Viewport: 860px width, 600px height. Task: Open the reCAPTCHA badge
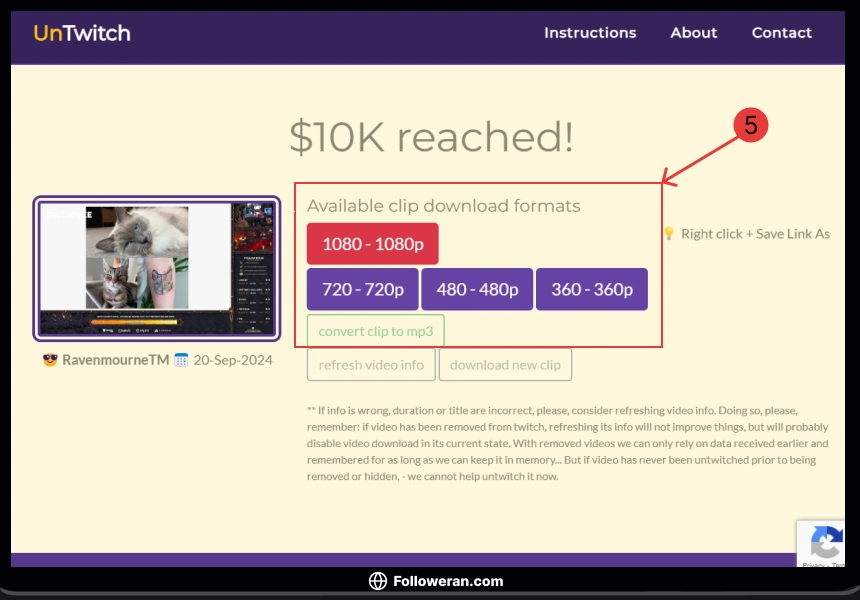click(x=824, y=544)
